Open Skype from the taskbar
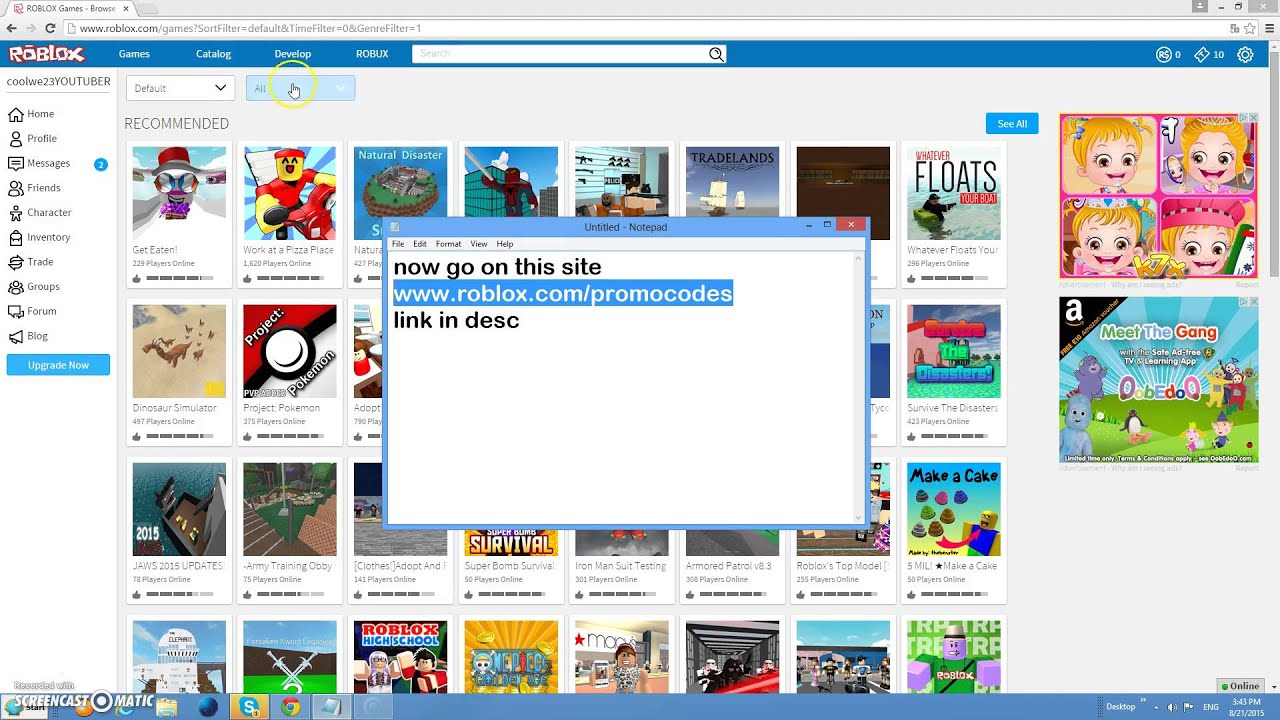 pos(247,707)
